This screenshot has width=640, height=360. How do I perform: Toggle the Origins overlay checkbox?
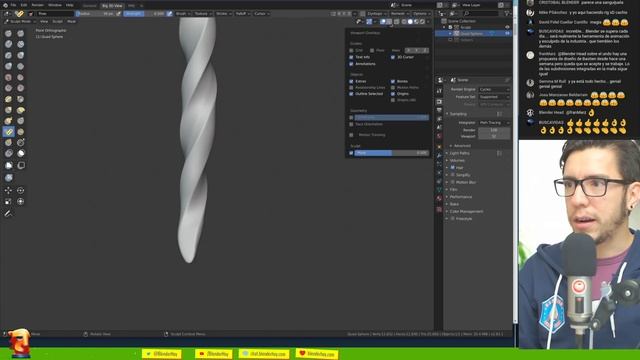coord(393,94)
